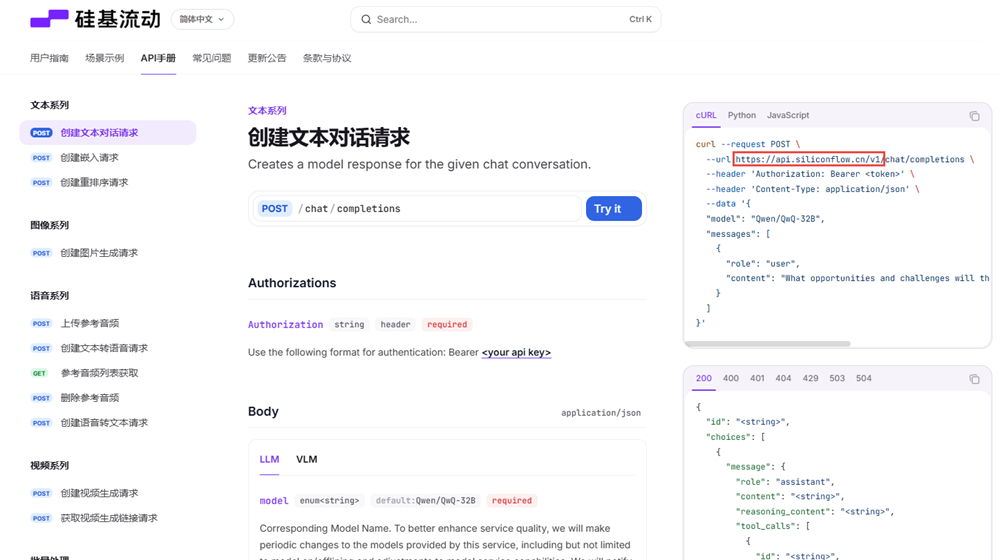
Task: Click the 文本系列 sidebar heading
Action: [x=49, y=105]
